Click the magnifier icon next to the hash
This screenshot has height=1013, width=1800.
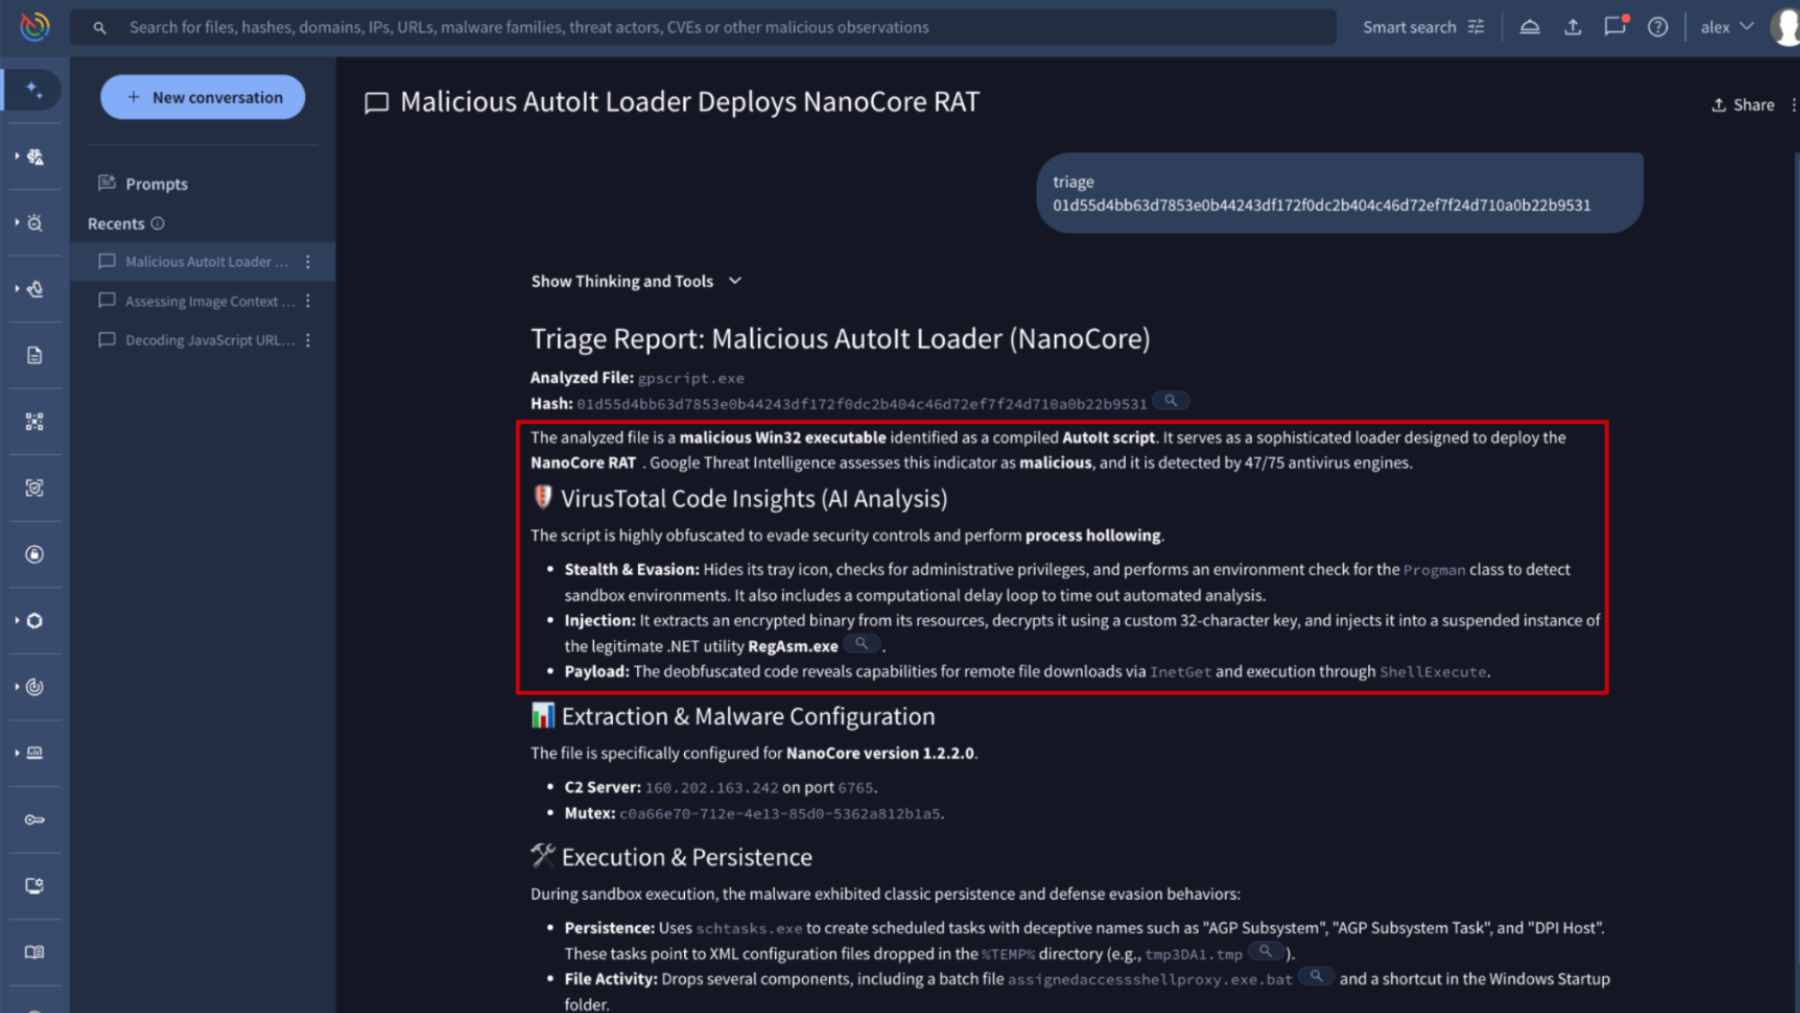1170,401
